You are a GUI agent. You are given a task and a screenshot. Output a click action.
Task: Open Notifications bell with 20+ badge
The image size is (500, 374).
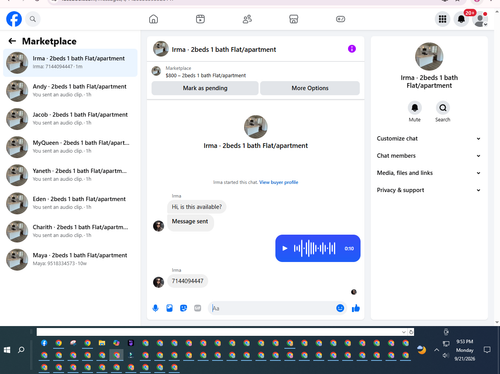(461, 19)
